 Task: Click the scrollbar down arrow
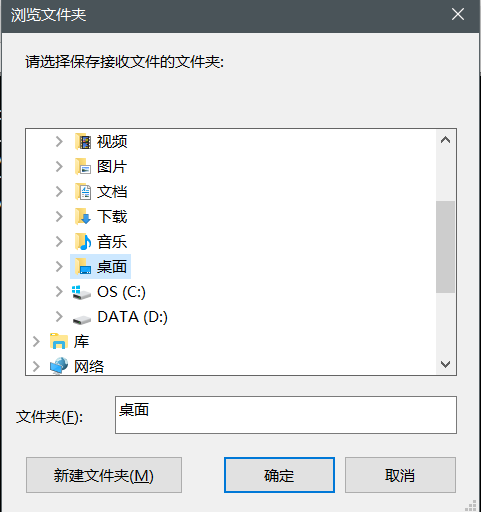pos(446,364)
